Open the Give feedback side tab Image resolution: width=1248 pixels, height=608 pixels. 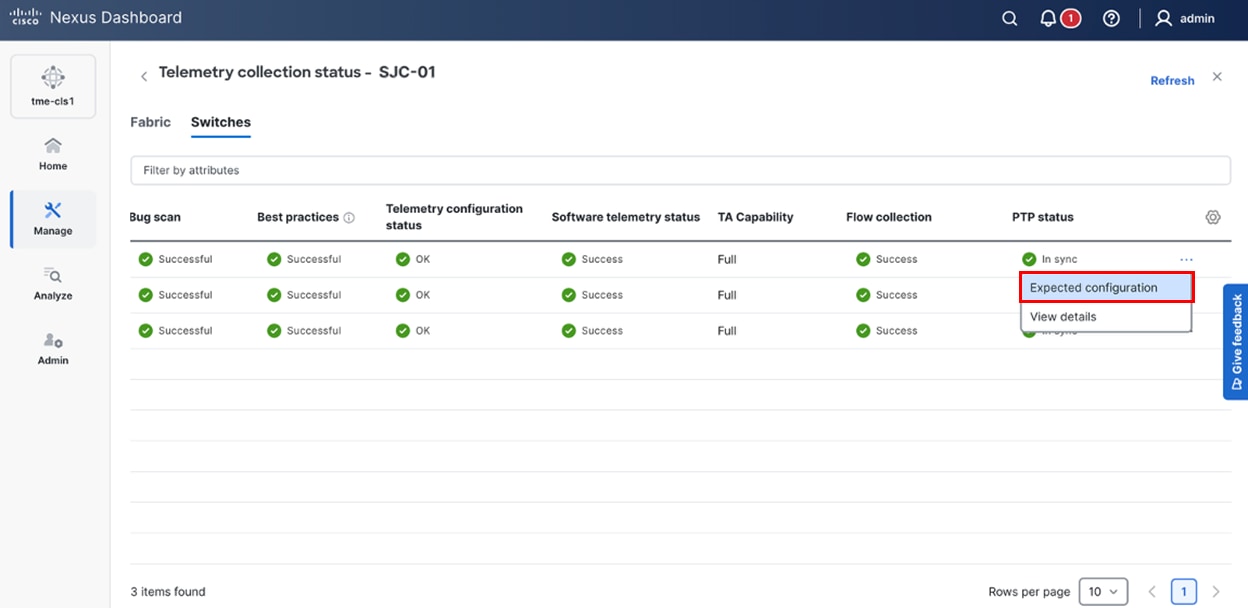pyautogui.click(x=1236, y=341)
